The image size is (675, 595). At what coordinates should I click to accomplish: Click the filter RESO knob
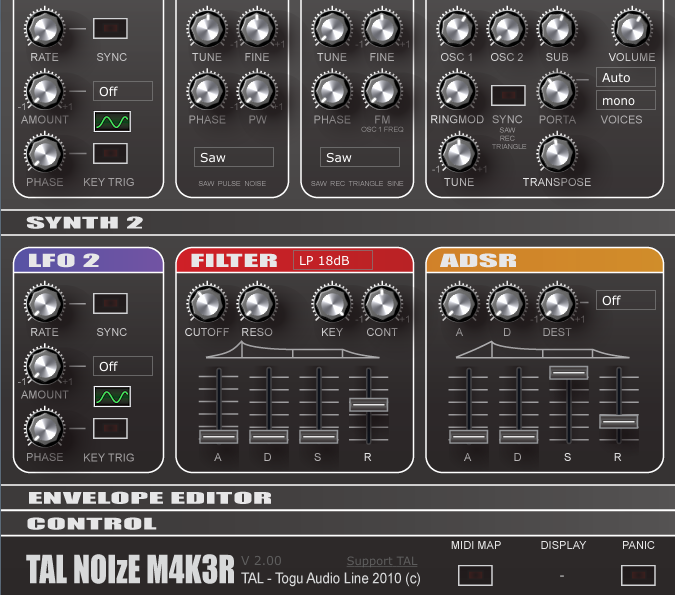tap(257, 304)
